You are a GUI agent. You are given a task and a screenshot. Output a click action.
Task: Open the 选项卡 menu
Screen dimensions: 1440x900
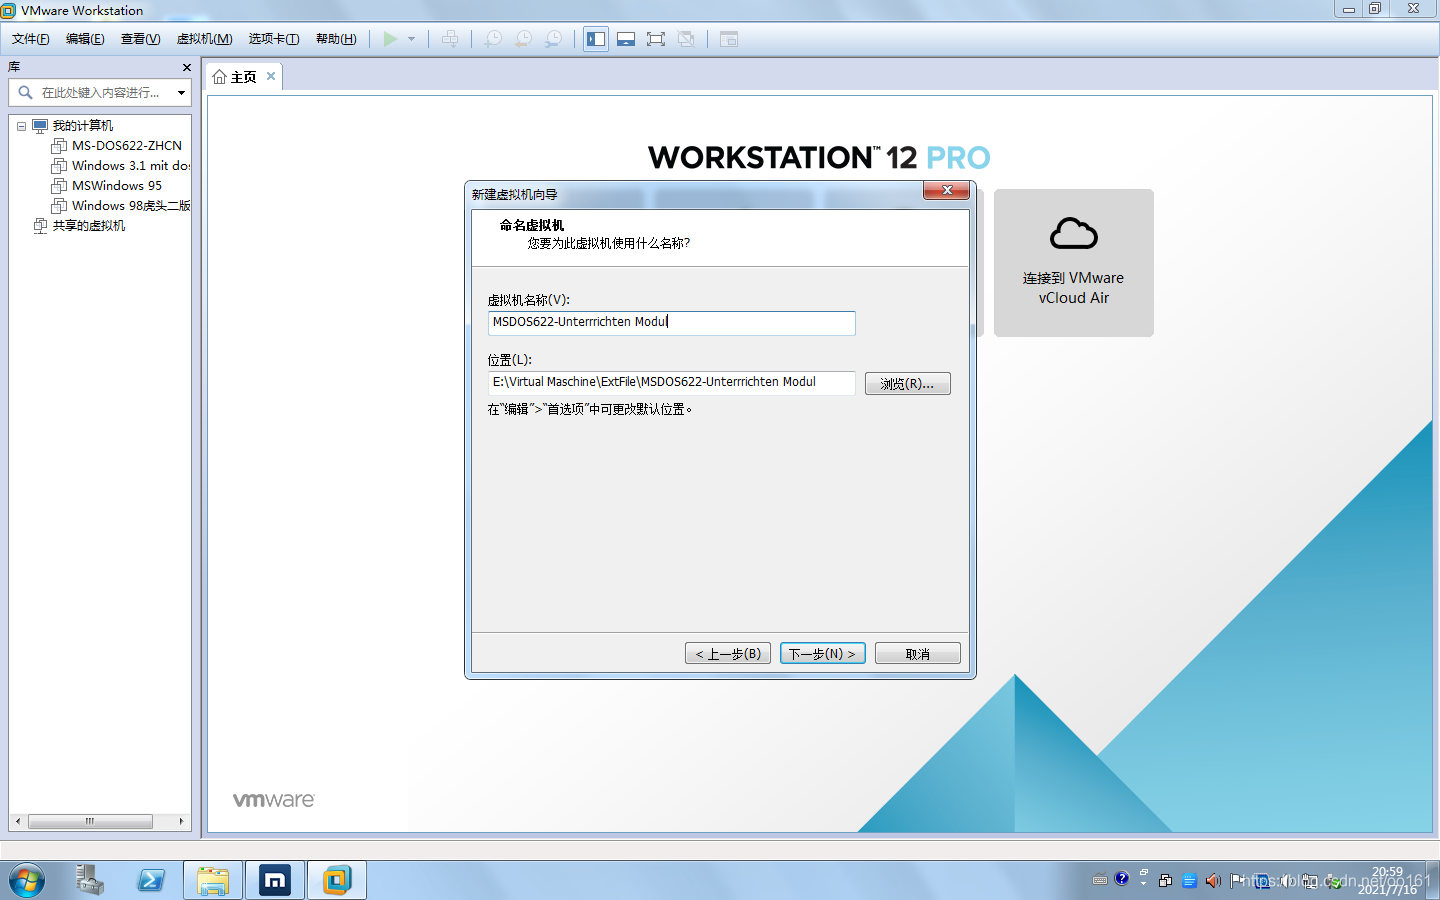click(x=274, y=39)
